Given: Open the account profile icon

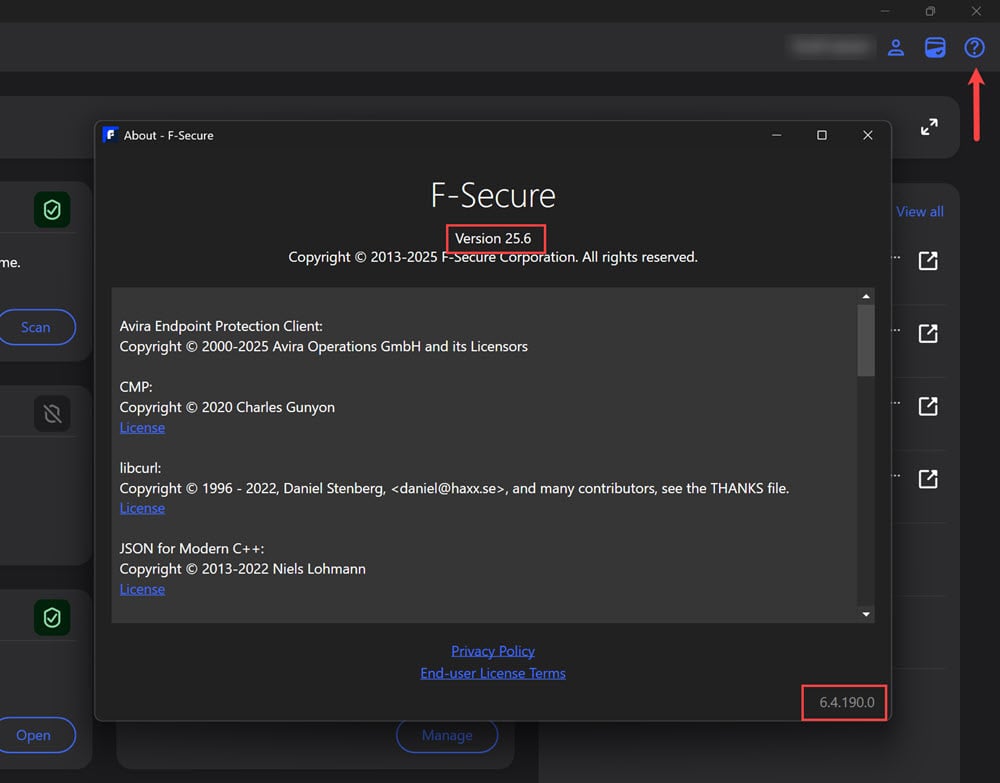Looking at the screenshot, I should pos(895,47).
